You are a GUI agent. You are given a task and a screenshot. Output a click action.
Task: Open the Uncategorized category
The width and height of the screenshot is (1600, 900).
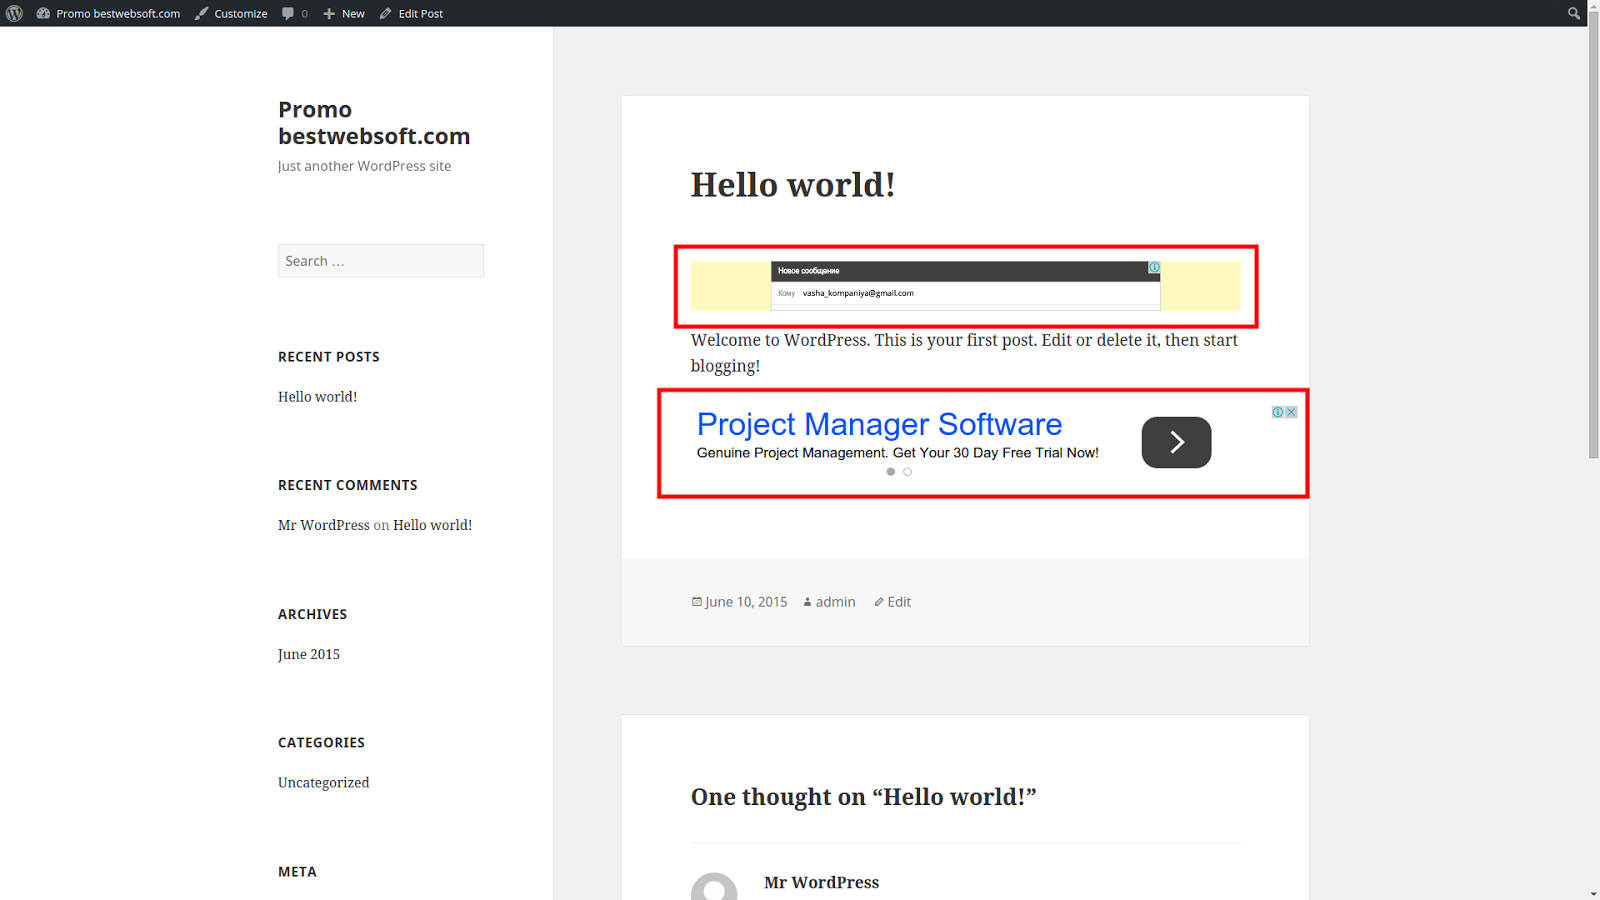(323, 783)
